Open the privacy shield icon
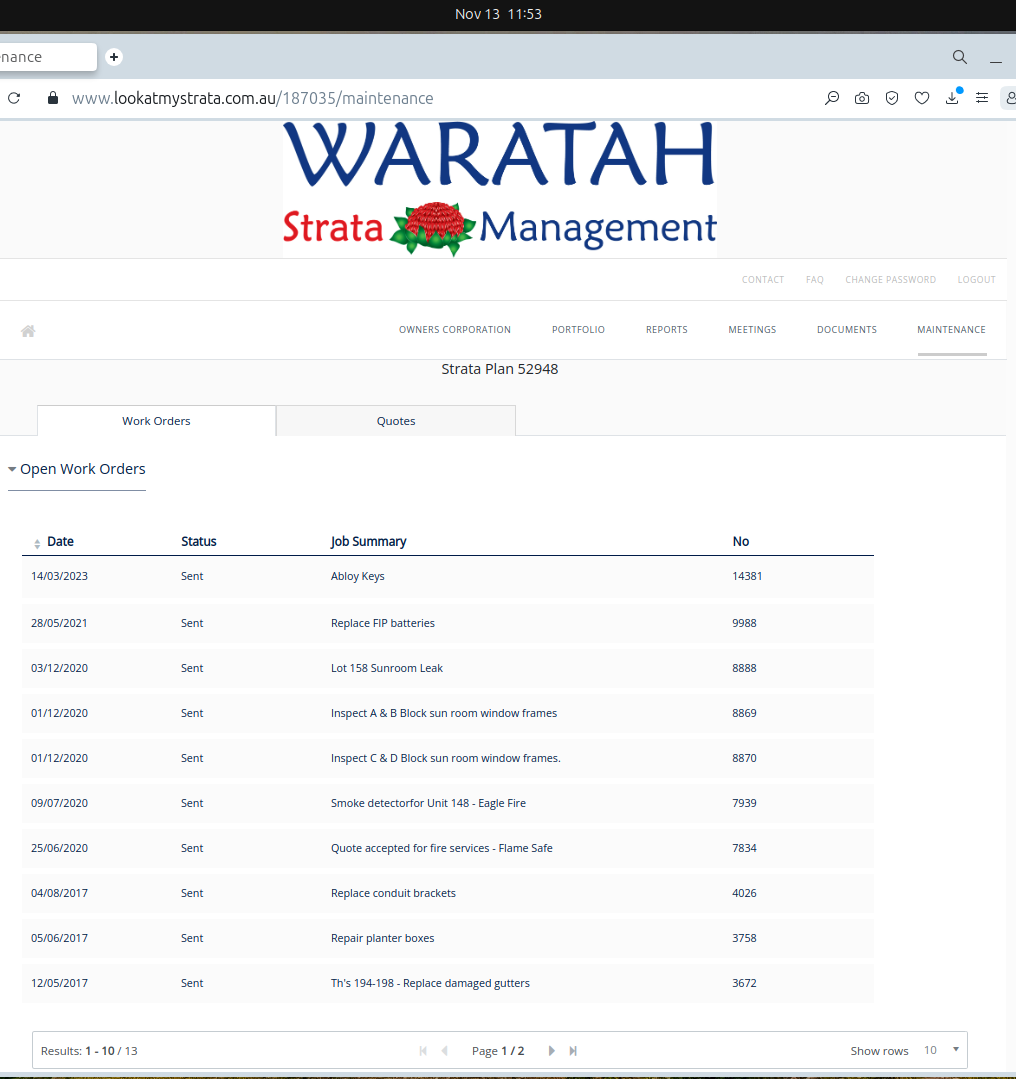The height and width of the screenshot is (1079, 1016). 892,98
